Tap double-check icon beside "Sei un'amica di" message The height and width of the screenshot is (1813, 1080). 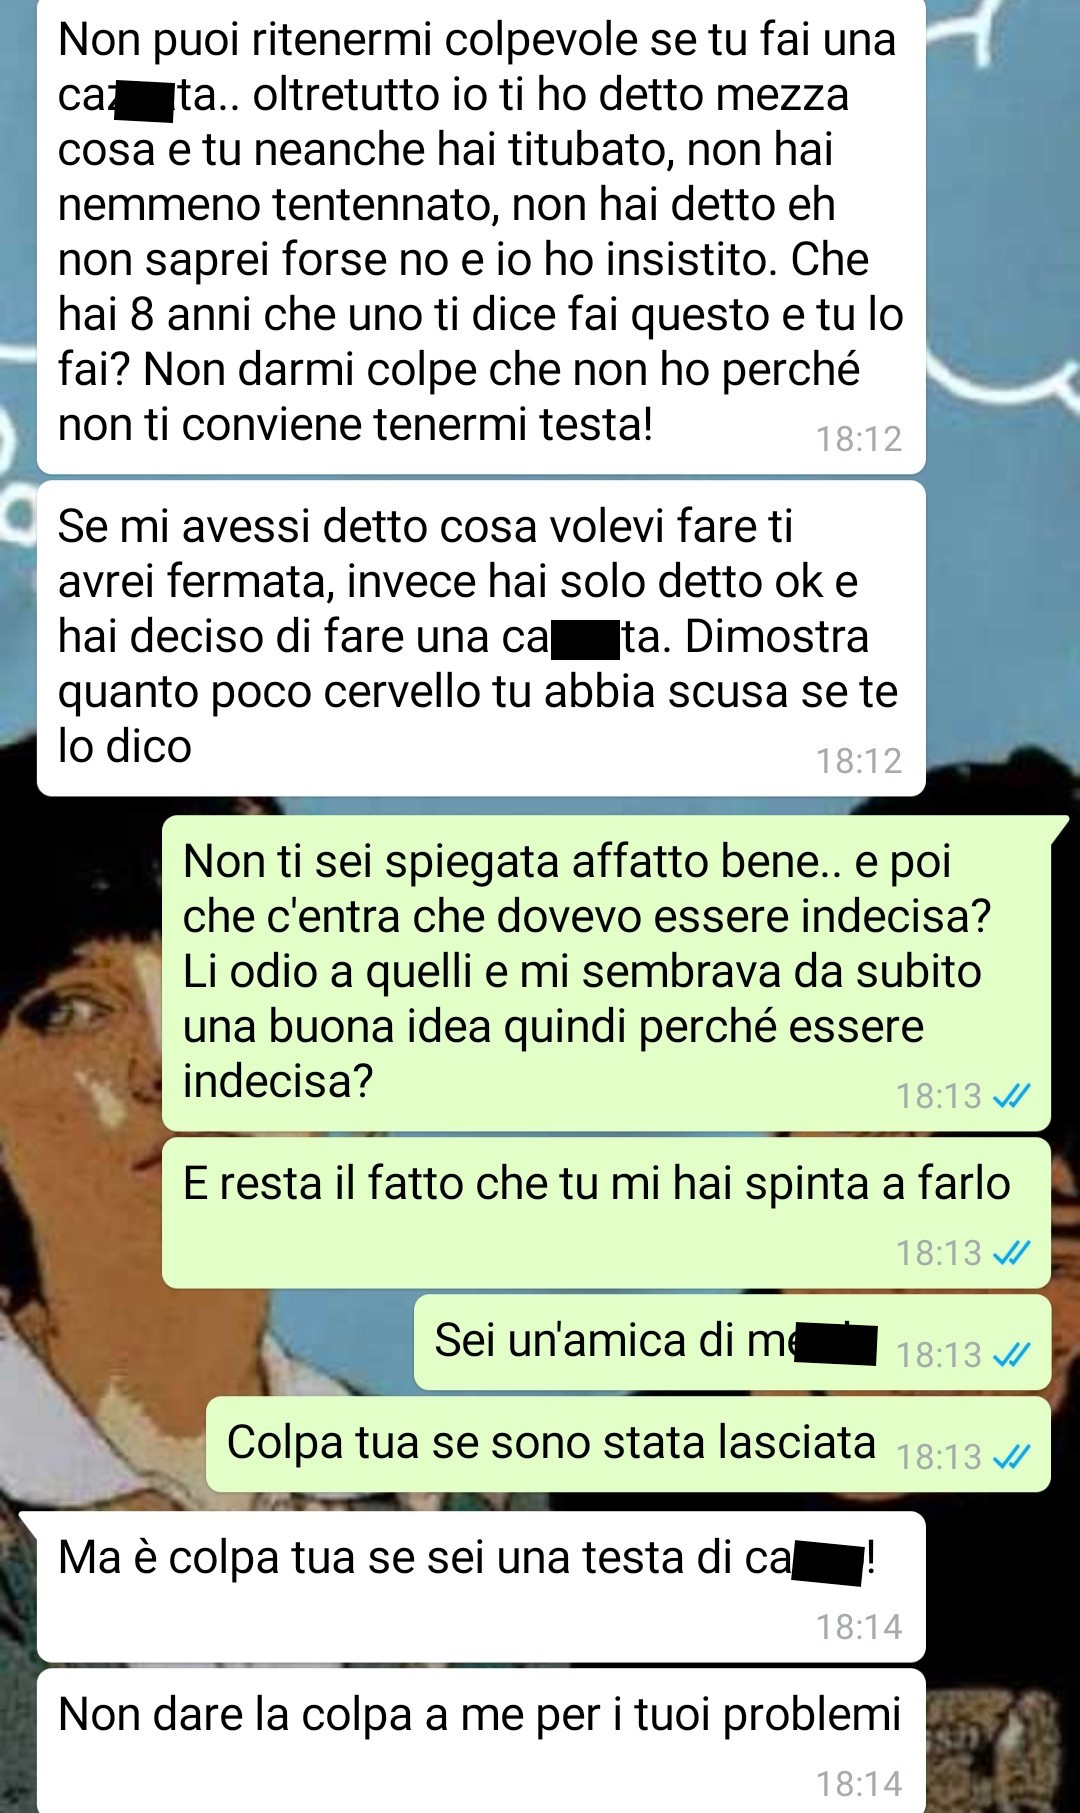coord(1011,1355)
